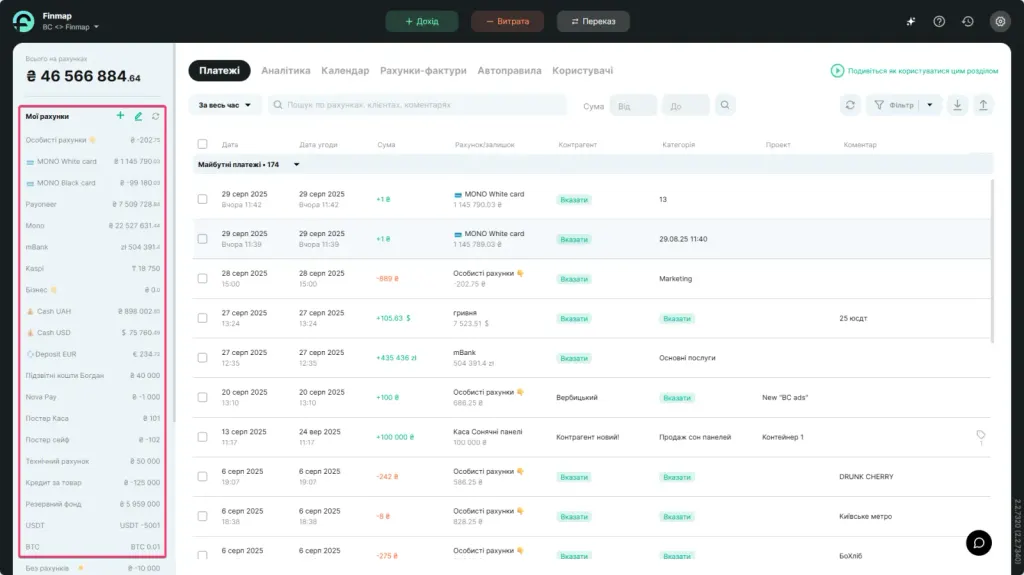Check the 28 серп 2025 Marketing row checkbox

[202, 278]
